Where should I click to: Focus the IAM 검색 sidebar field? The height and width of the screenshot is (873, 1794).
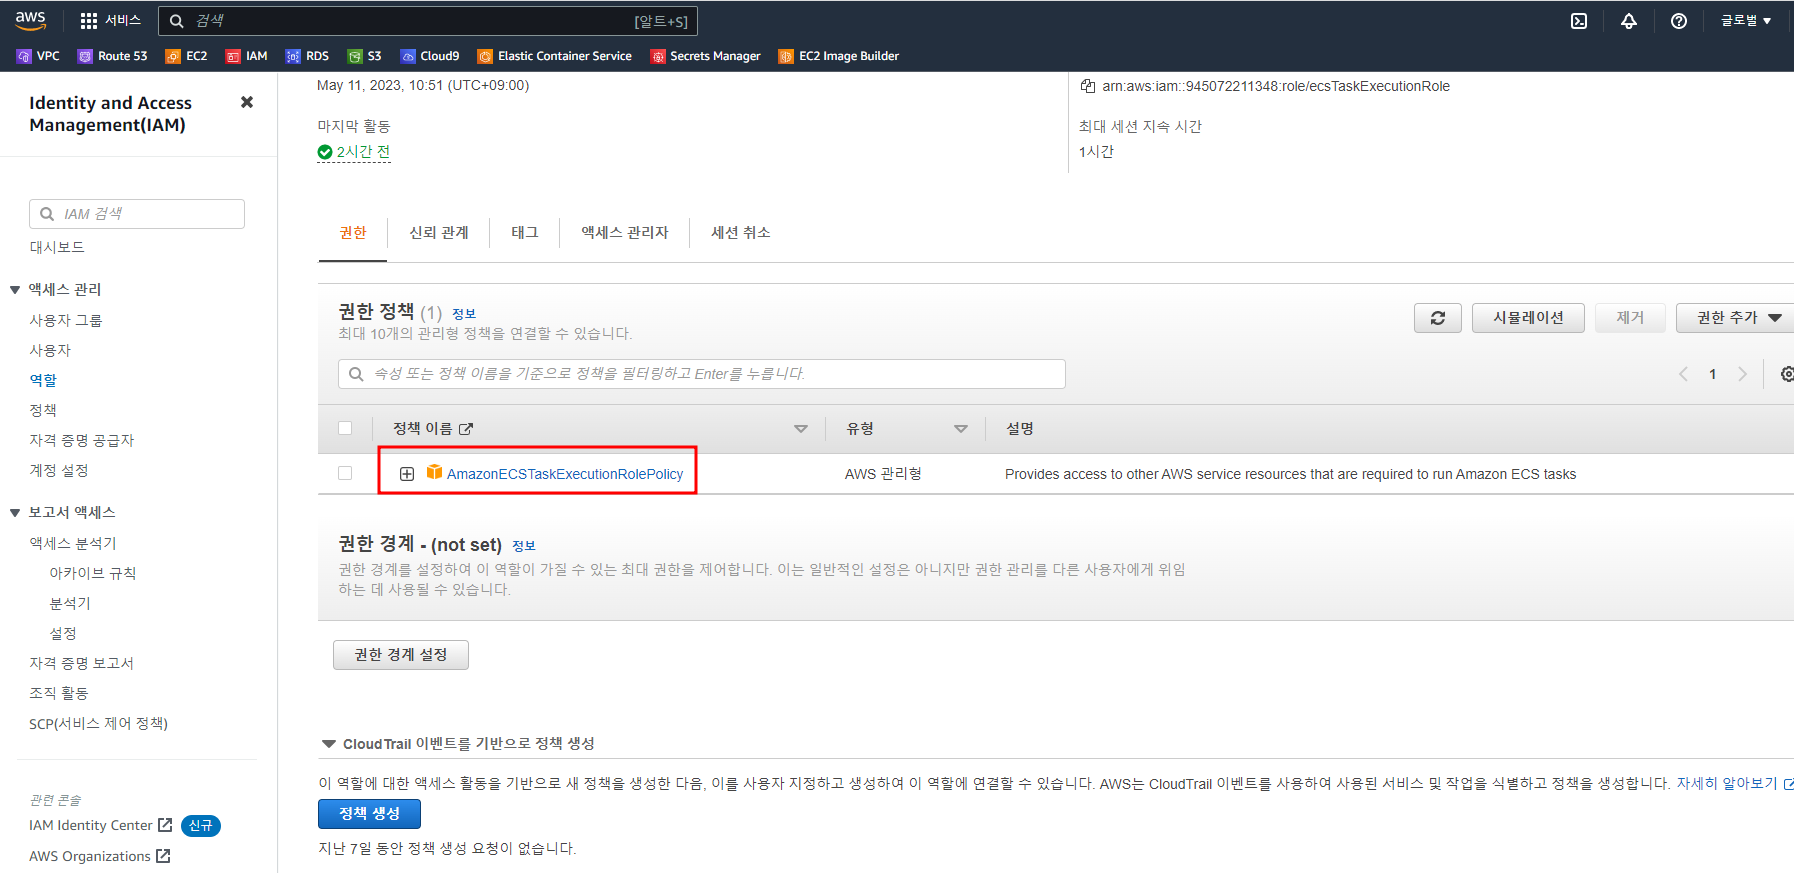[x=137, y=214]
